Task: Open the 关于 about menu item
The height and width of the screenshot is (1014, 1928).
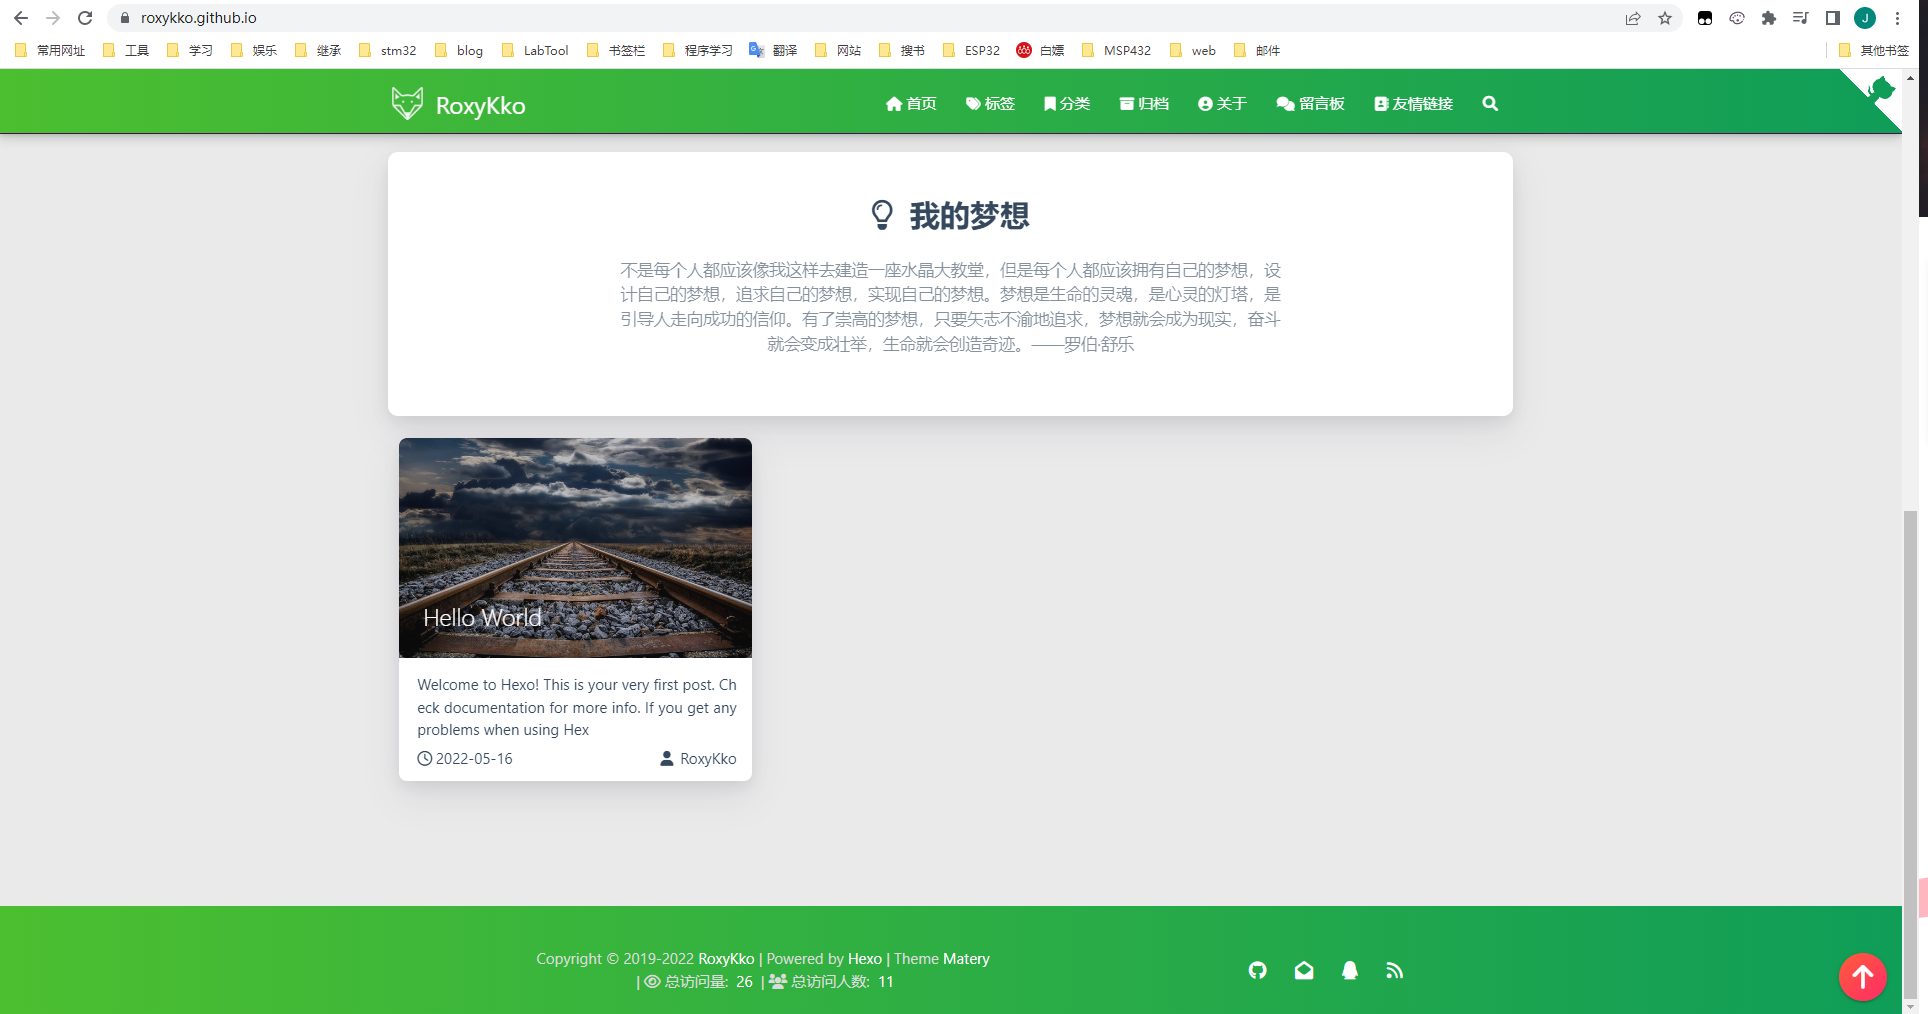Action: (x=1222, y=104)
